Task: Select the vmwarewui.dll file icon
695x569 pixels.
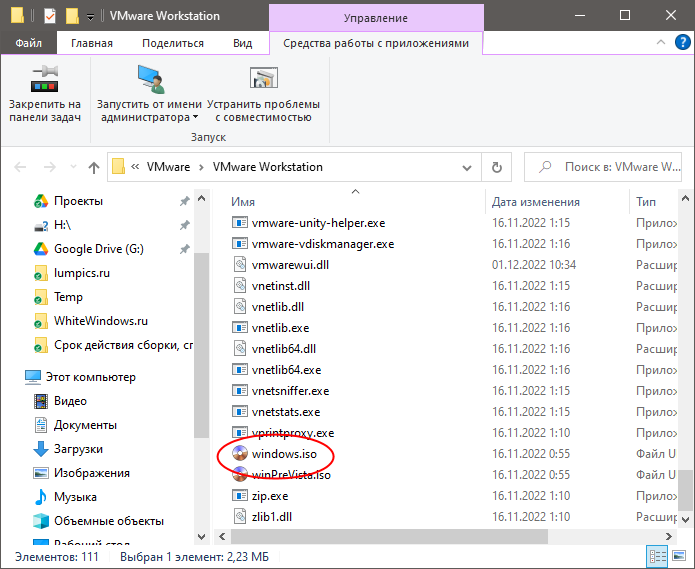Action: tap(240, 265)
